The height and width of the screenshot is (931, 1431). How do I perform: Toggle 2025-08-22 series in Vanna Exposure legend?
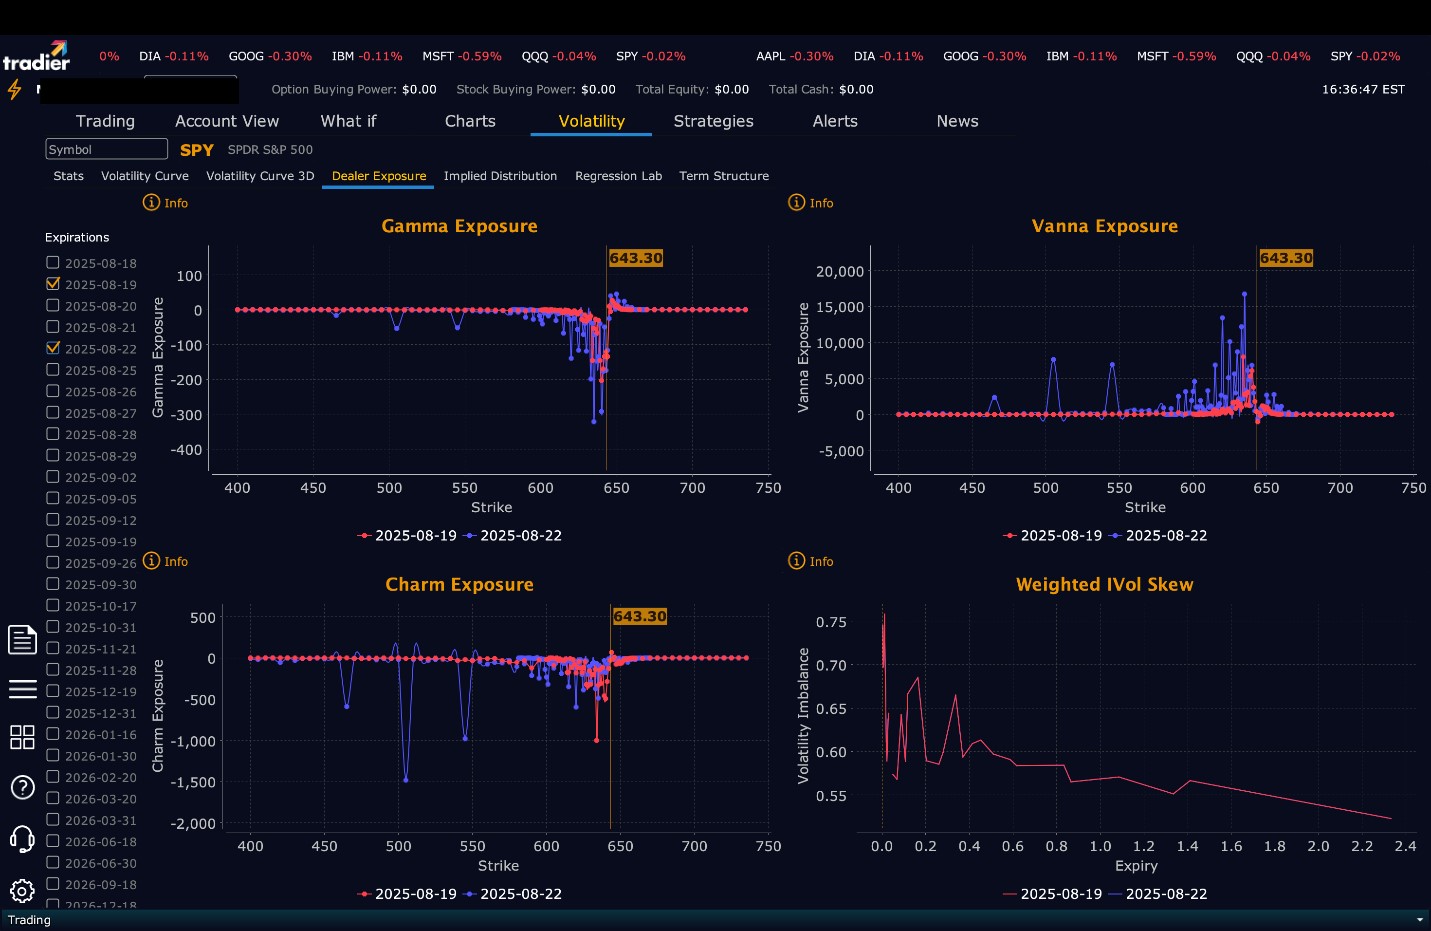[1158, 536]
